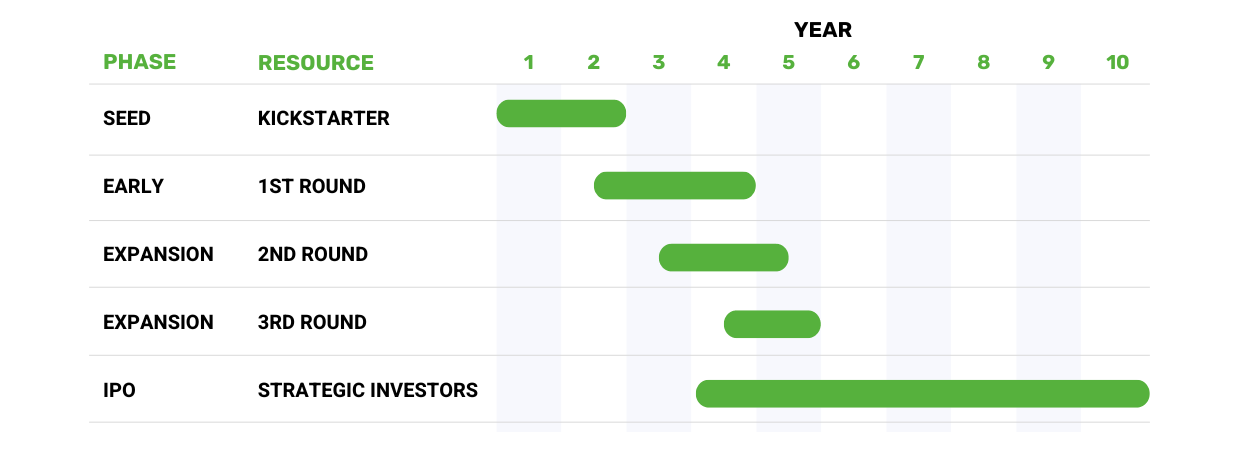This screenshot has width=1239, height=450.
Task: Click the SEED phase label
Action: pyautogui.click(x=127, y=119)
